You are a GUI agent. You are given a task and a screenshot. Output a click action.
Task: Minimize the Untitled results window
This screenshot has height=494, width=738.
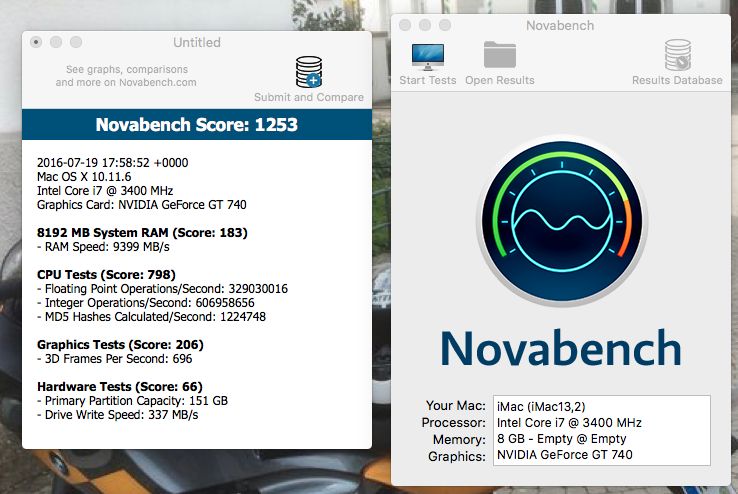pyautogui.click(x=56, y=42)
